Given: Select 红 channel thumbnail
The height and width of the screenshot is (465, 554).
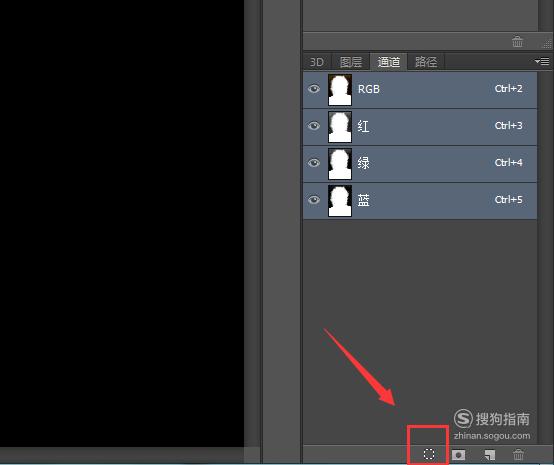Looking at the screenshot, I should tap(340, 127).
